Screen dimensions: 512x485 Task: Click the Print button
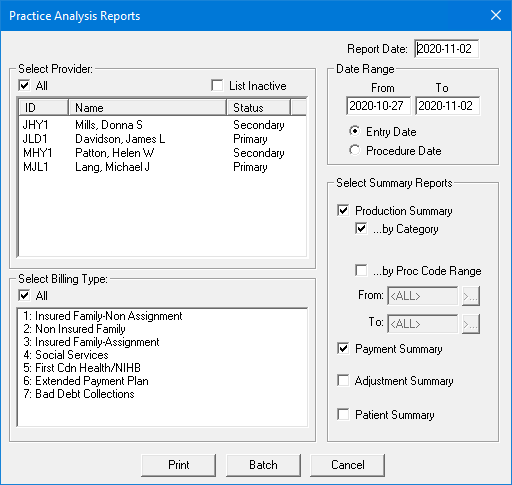pos(178,465)
